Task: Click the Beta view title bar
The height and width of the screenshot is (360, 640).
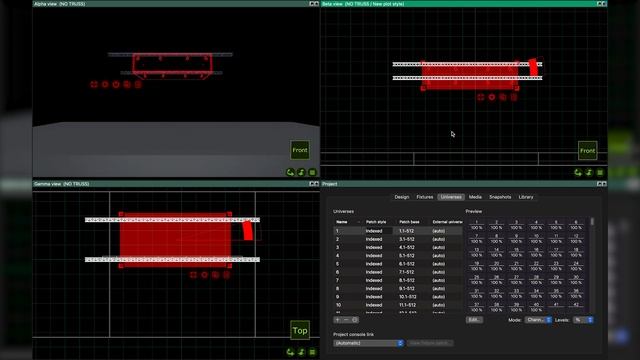Action: coord(464,4)
